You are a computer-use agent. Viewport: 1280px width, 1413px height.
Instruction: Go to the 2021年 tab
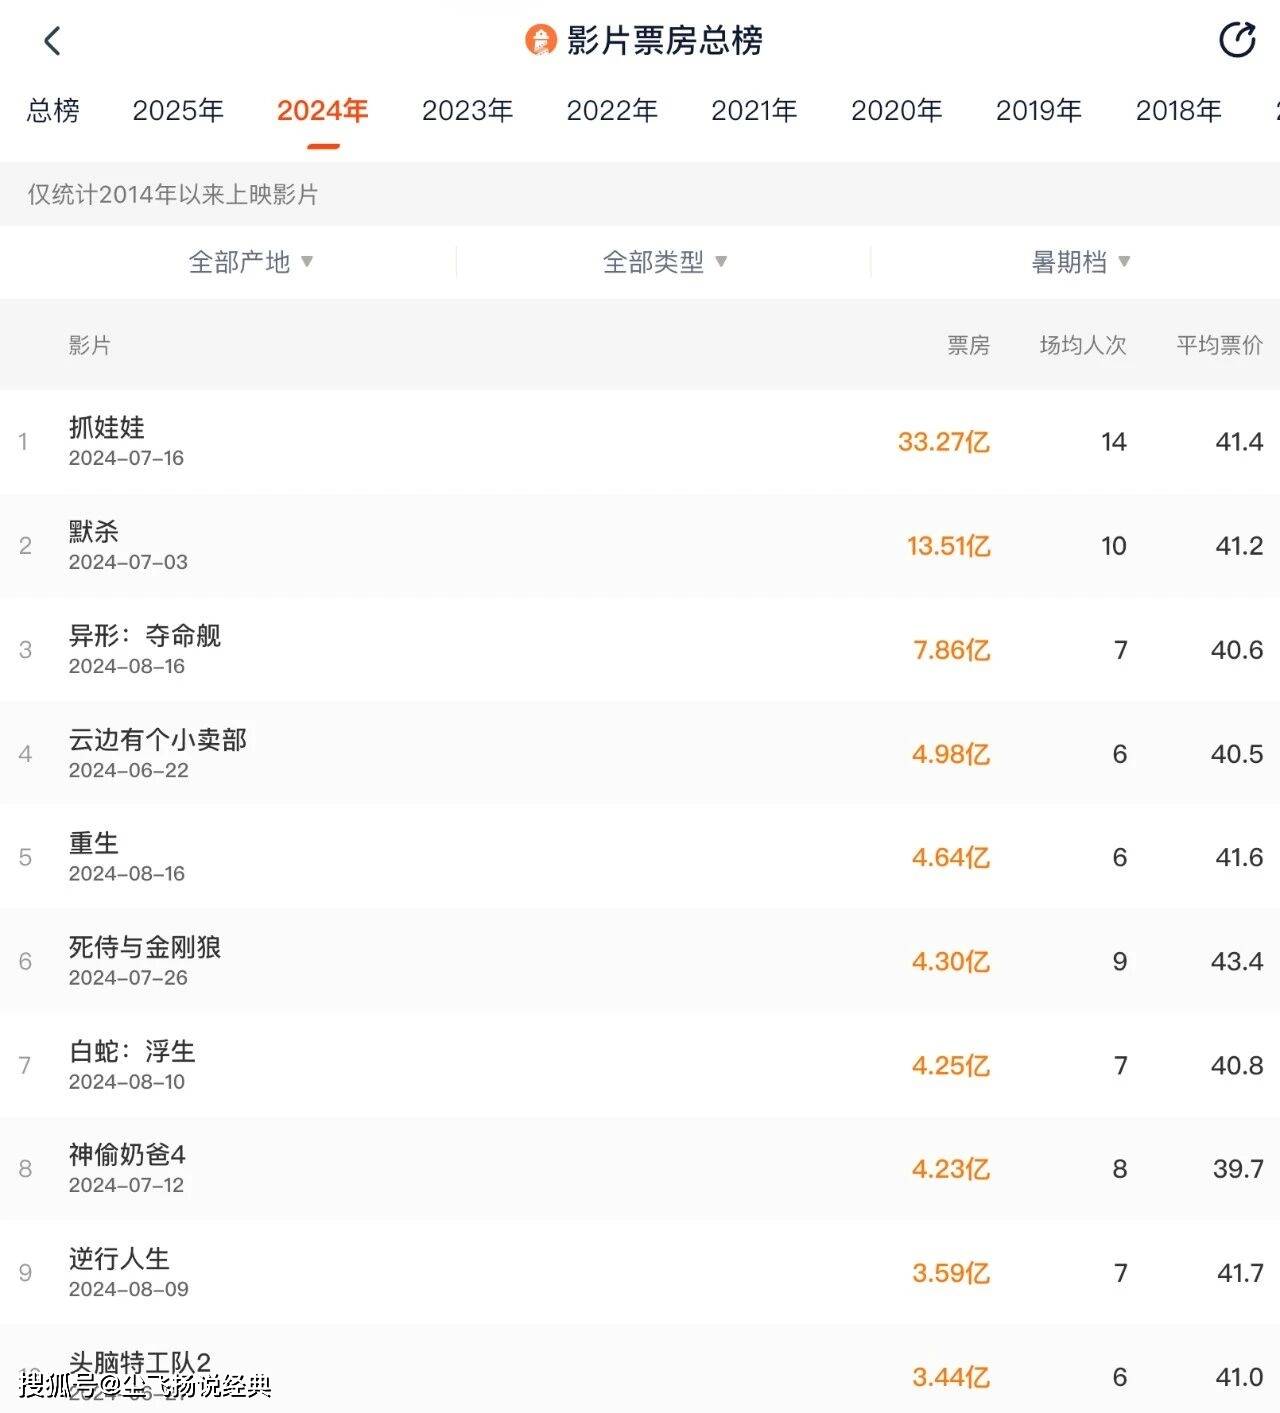[x=754, y=110]
